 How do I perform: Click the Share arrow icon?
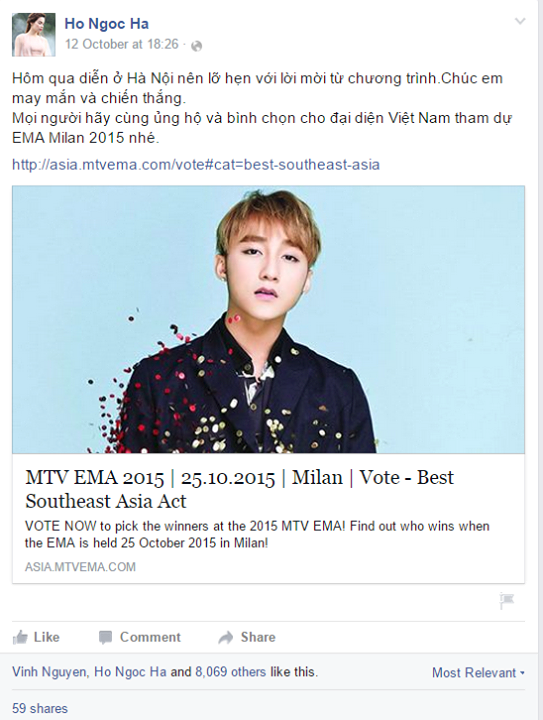coord(225,637)
